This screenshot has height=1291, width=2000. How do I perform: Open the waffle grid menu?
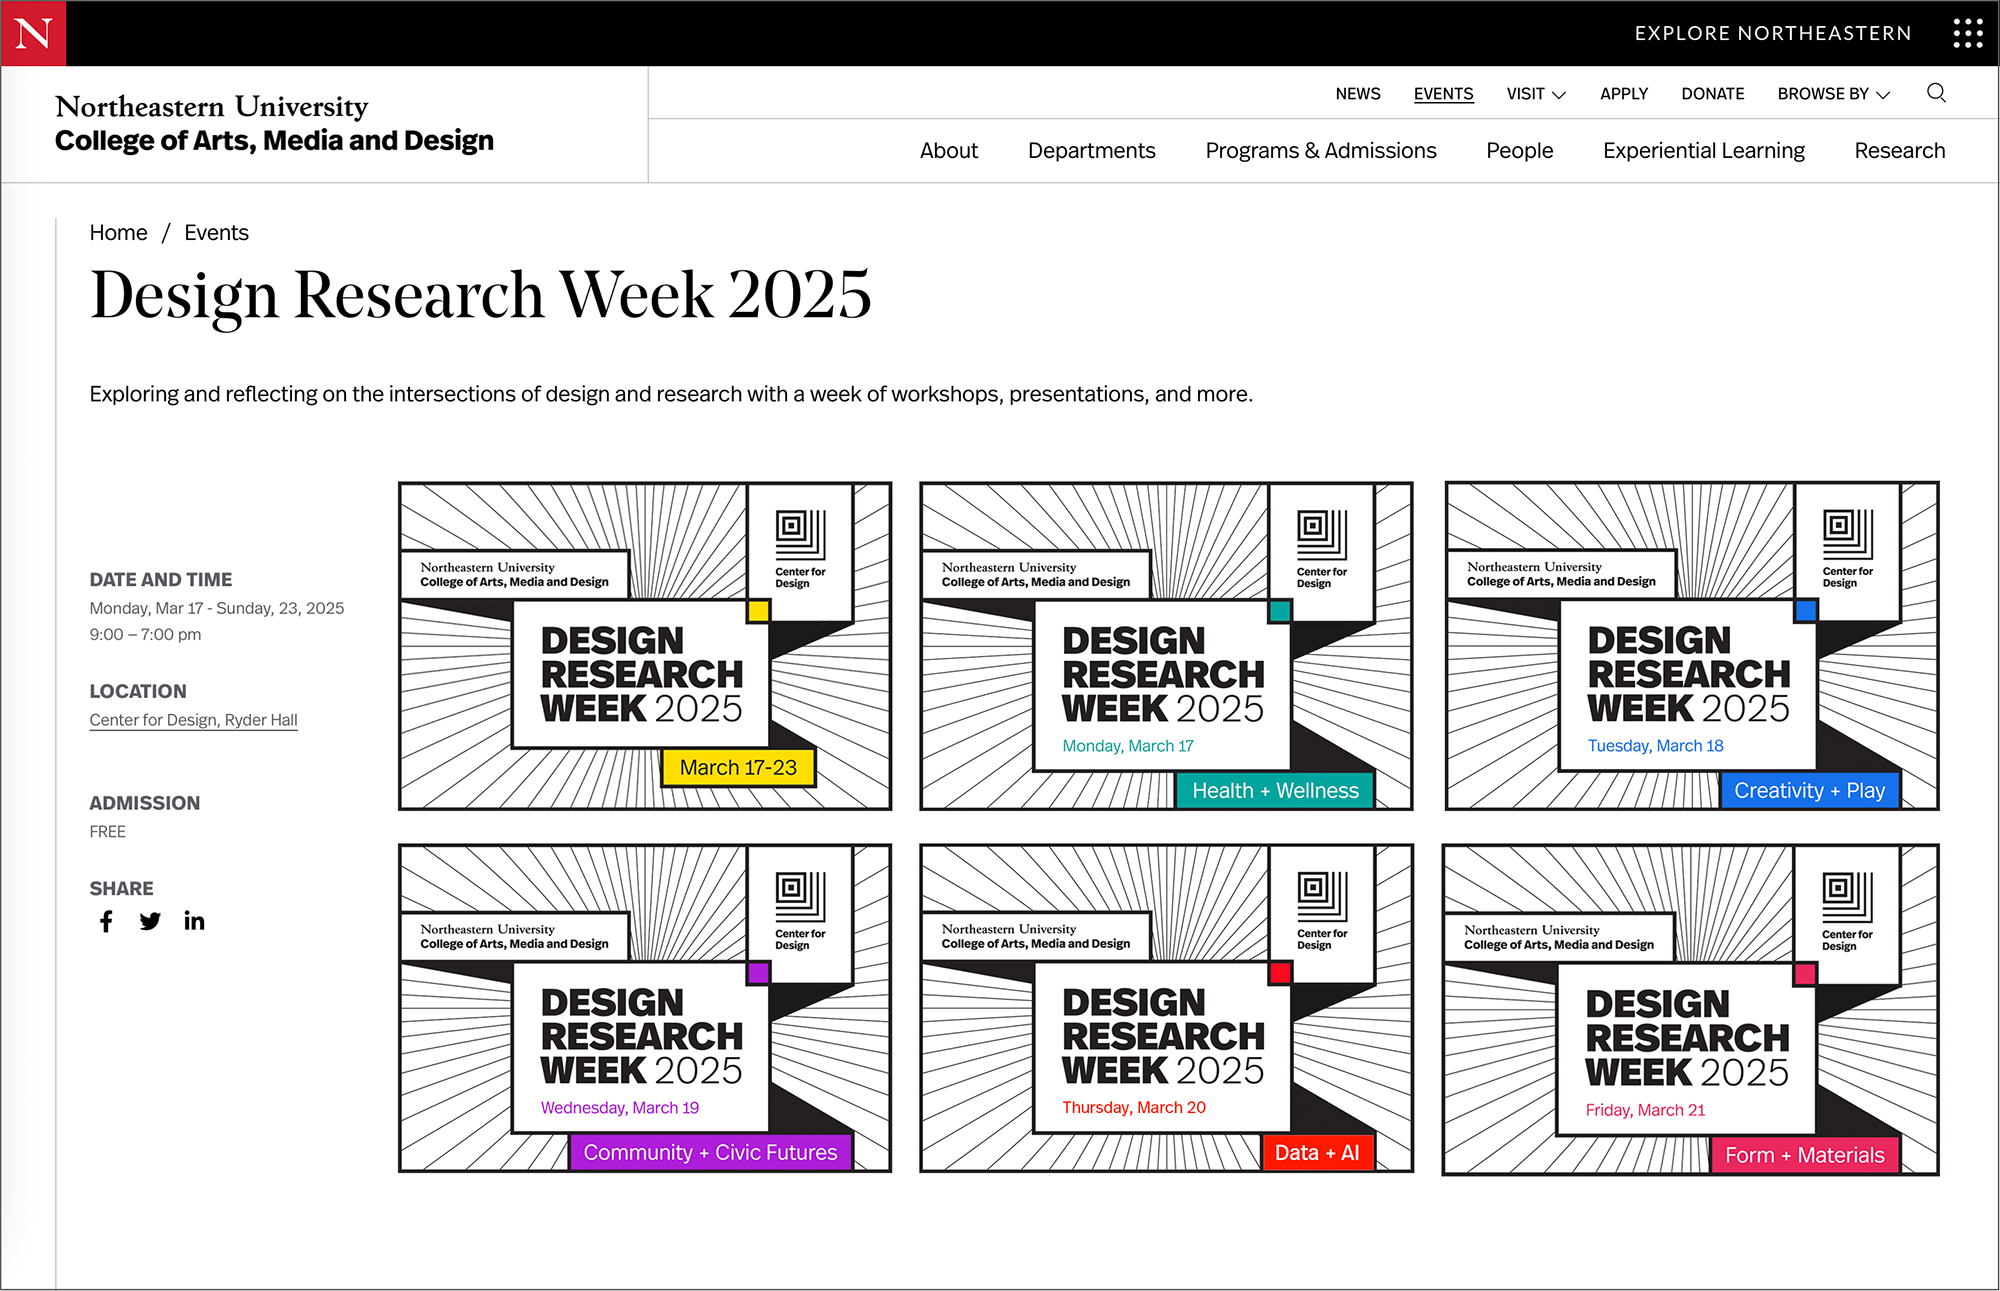point(1968,33)
